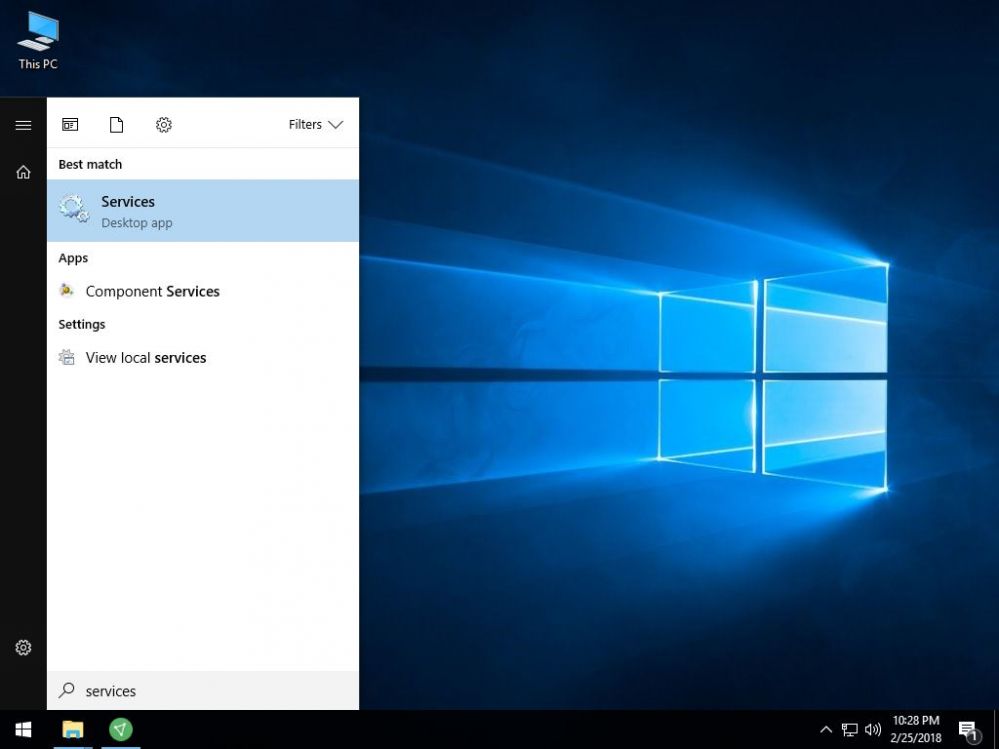Click the services search input field
Viewport: 999px width, 749px height.
[200, 691]
